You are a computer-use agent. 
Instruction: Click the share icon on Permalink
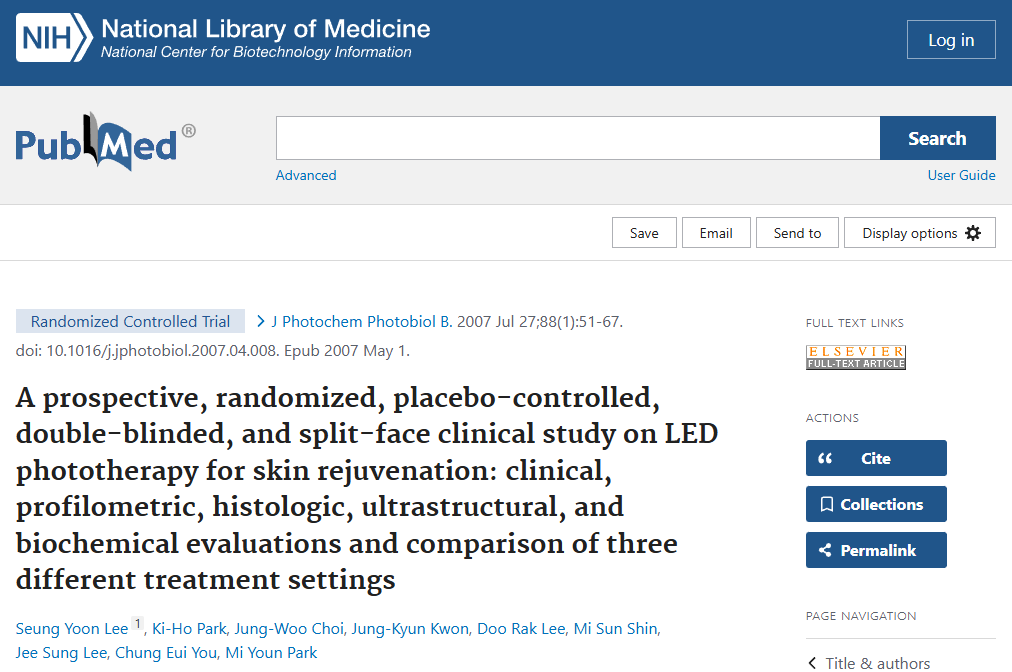(826, 550)
